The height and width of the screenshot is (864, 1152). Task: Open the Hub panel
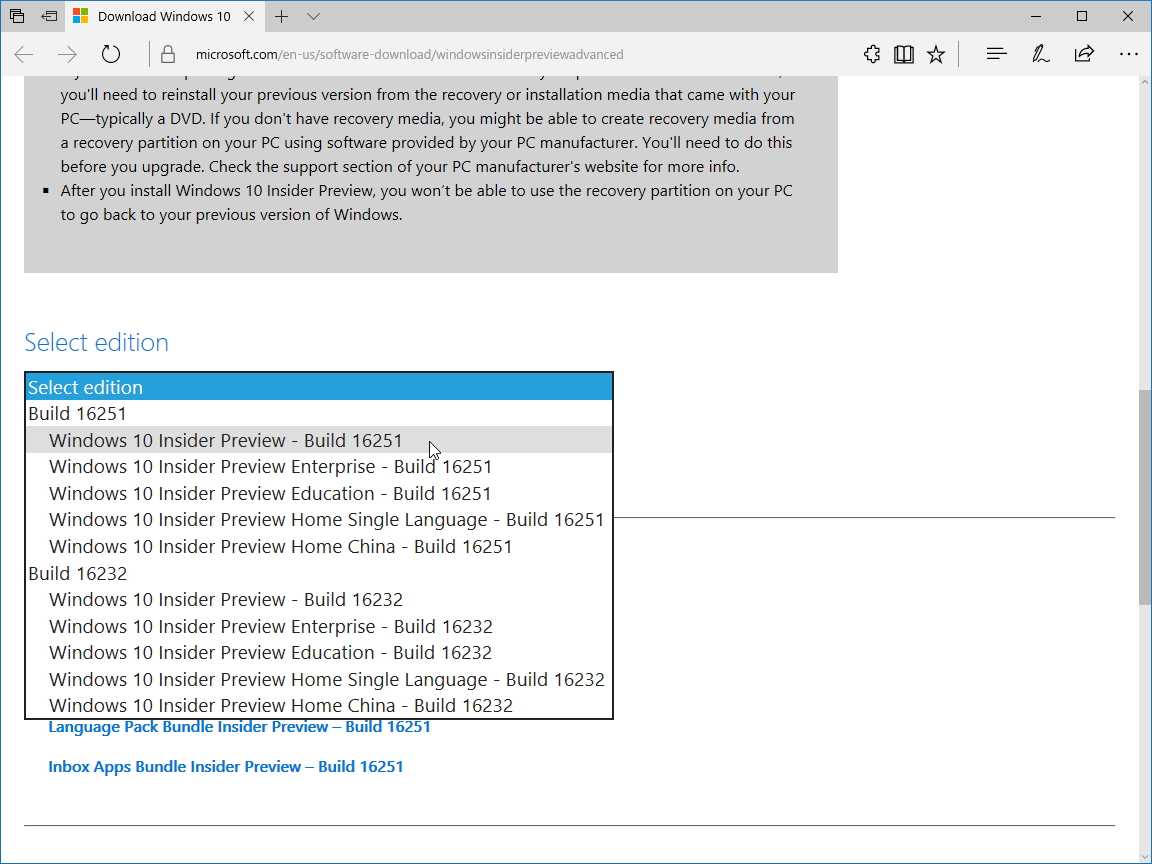996,54
